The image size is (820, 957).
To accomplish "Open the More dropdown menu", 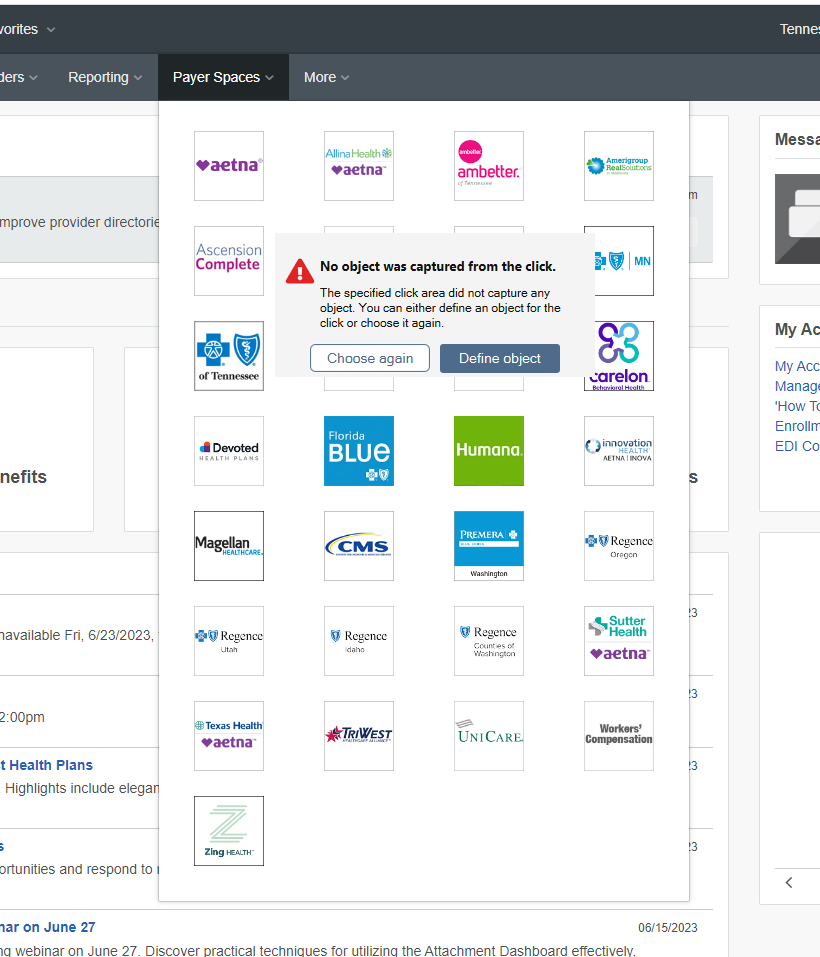I will (326, 78).
